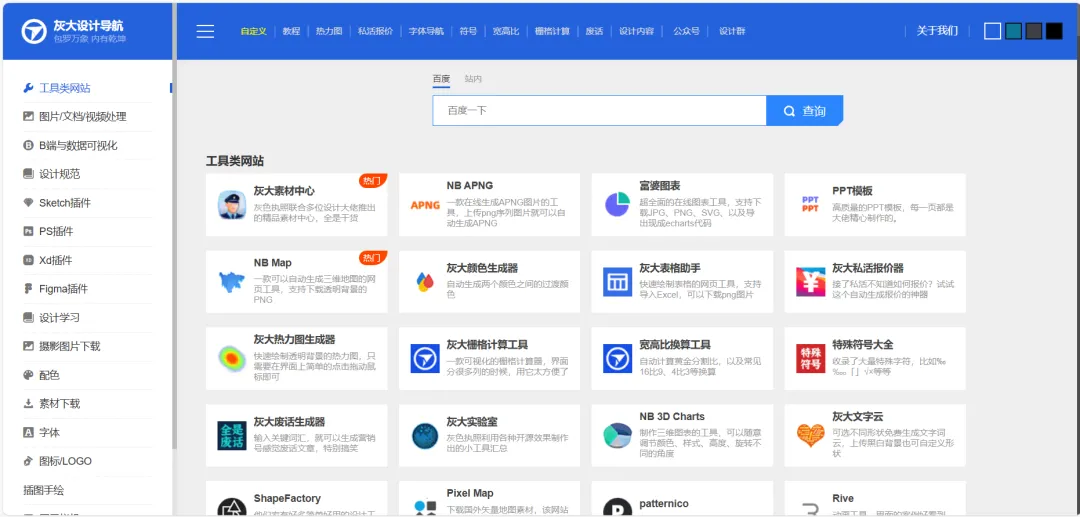Click the orange APNG icon
1080x517 pixels.
click(x=425, y=205)
